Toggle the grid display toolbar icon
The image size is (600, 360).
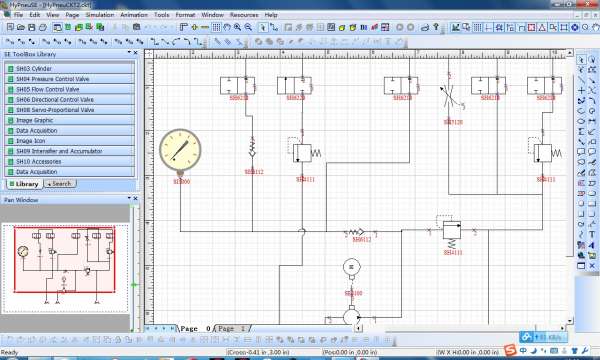[x=216, y=27]
